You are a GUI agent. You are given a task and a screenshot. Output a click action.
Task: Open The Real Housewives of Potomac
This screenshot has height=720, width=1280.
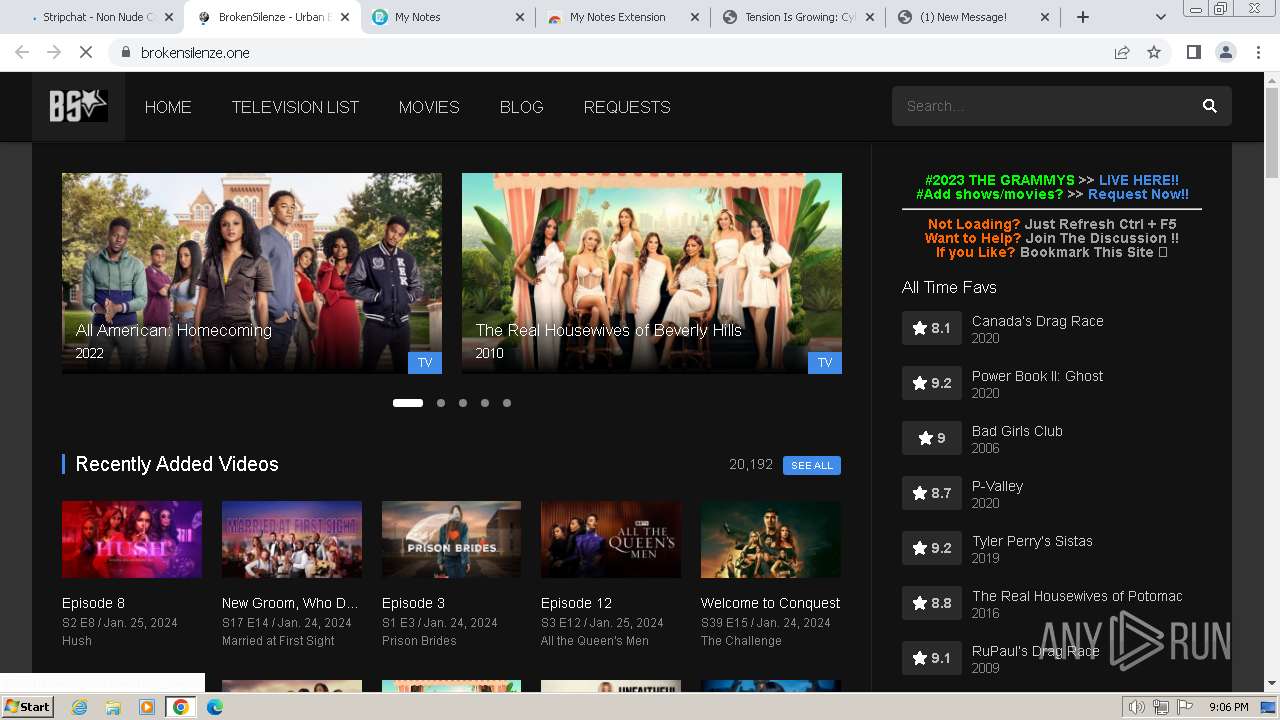tap(1077, 596)
